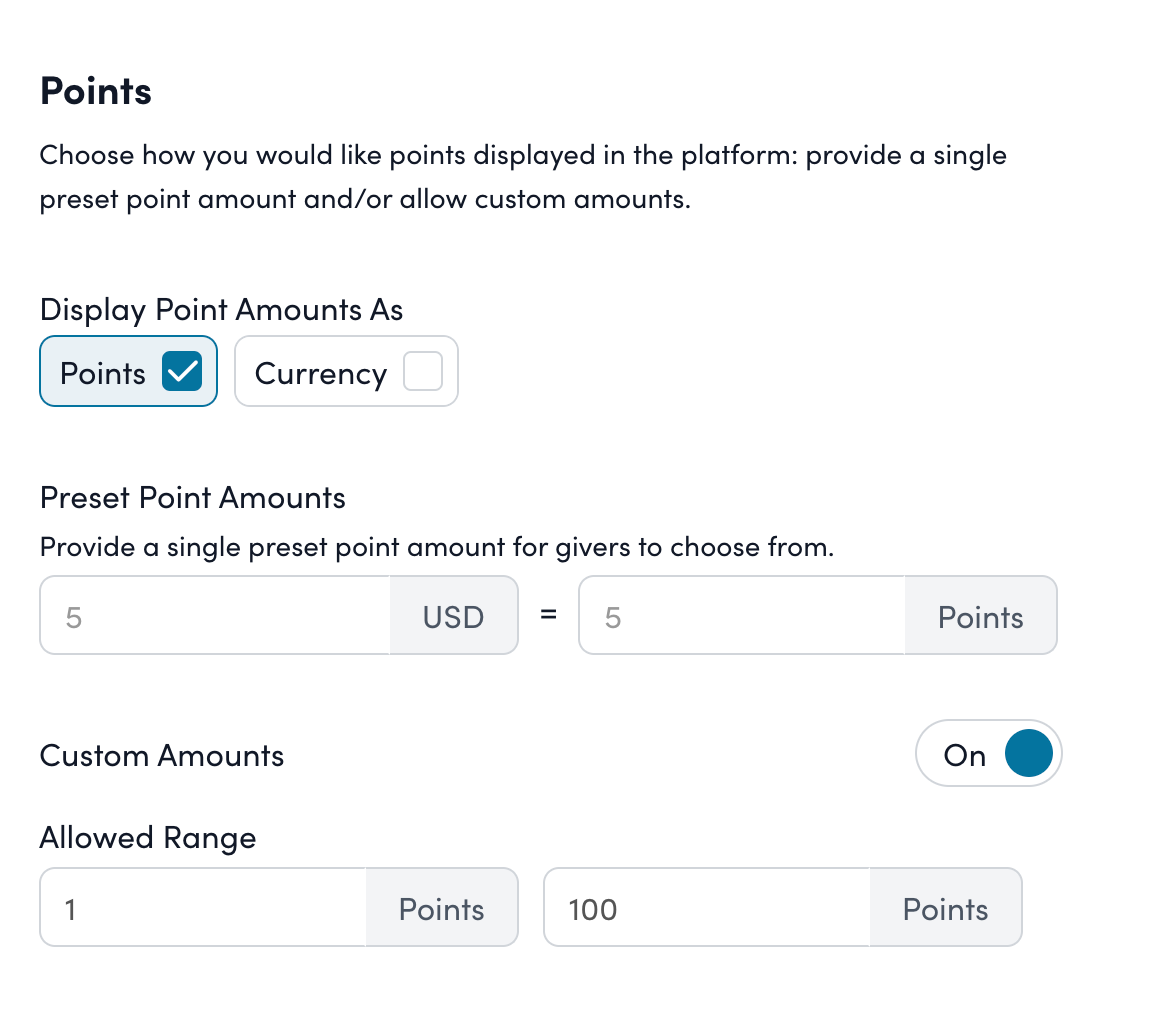Click the USD currency suffix label

[x=453, y=616]
